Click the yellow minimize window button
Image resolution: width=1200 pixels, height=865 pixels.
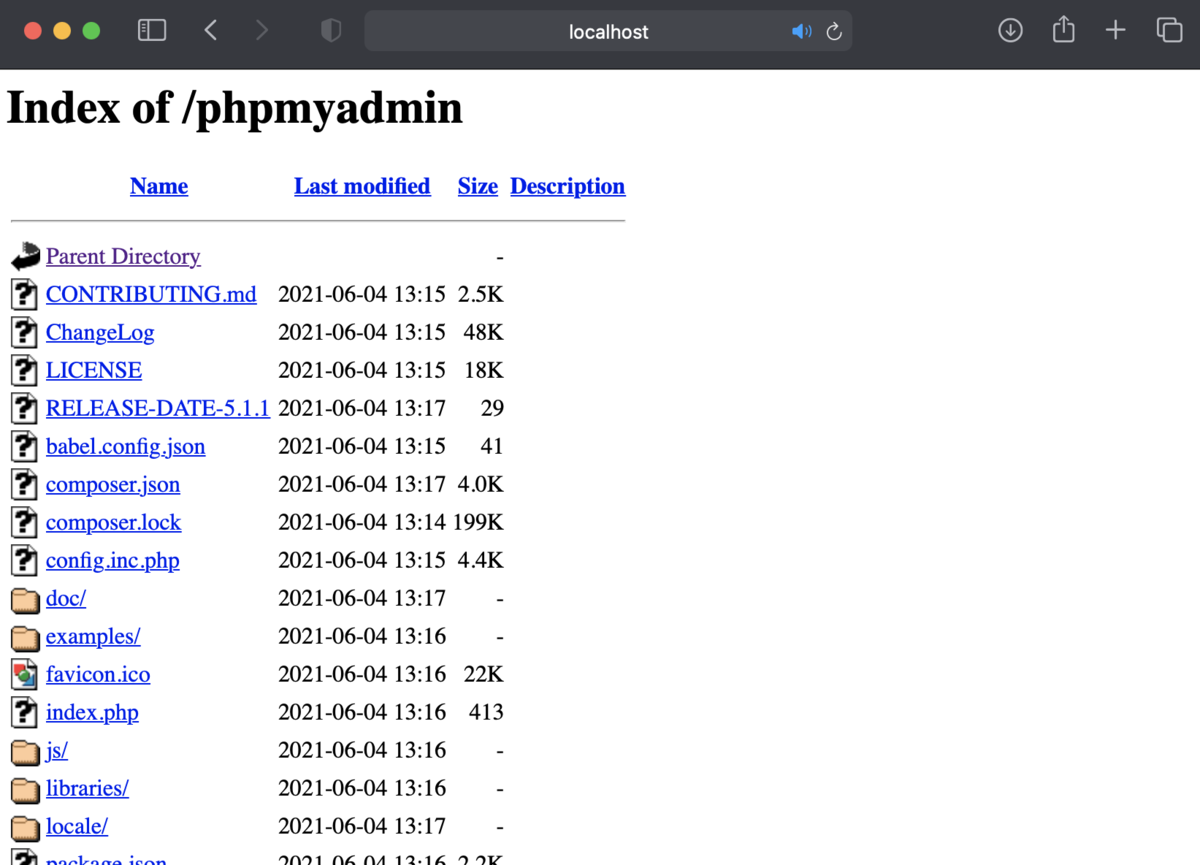pos(62,31)
